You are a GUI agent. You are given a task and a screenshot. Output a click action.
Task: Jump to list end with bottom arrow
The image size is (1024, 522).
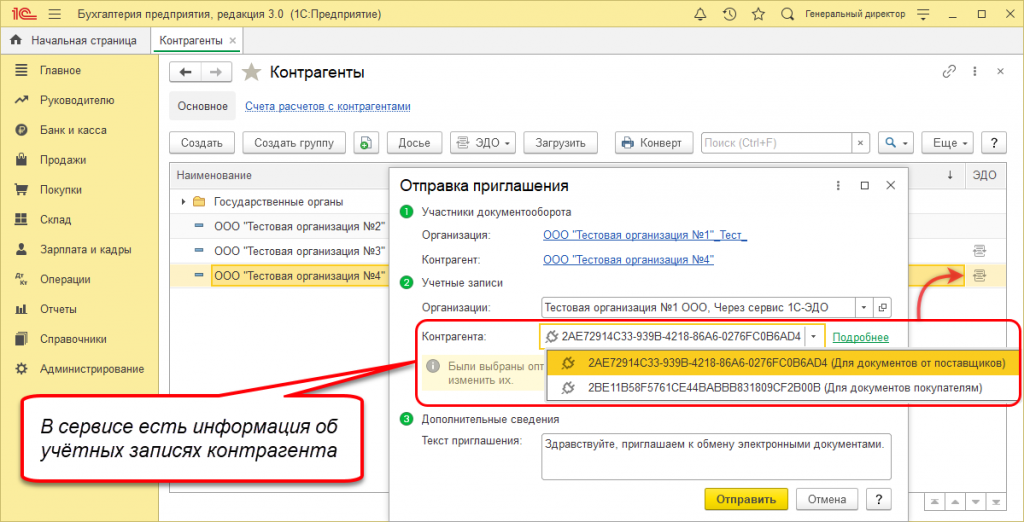(997, 502)
